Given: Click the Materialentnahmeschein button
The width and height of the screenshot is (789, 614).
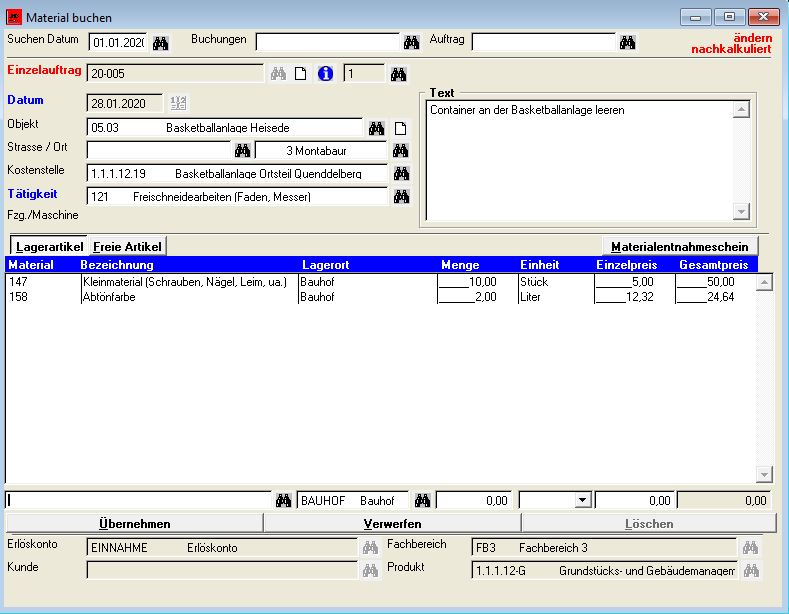Looking at the screenshot, I should pos(679,246).
